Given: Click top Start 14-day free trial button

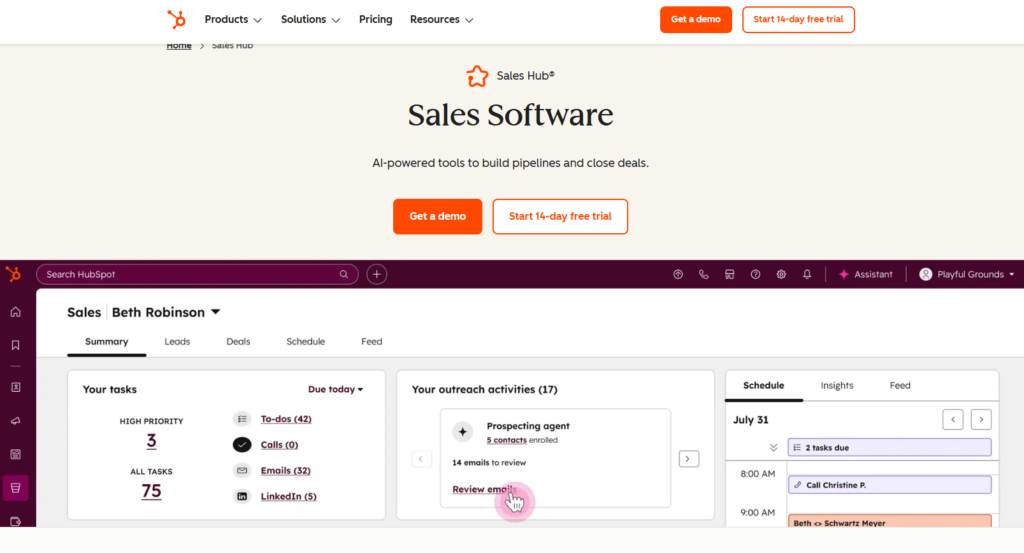Looking at the screenshot, I should pos(798,20).
